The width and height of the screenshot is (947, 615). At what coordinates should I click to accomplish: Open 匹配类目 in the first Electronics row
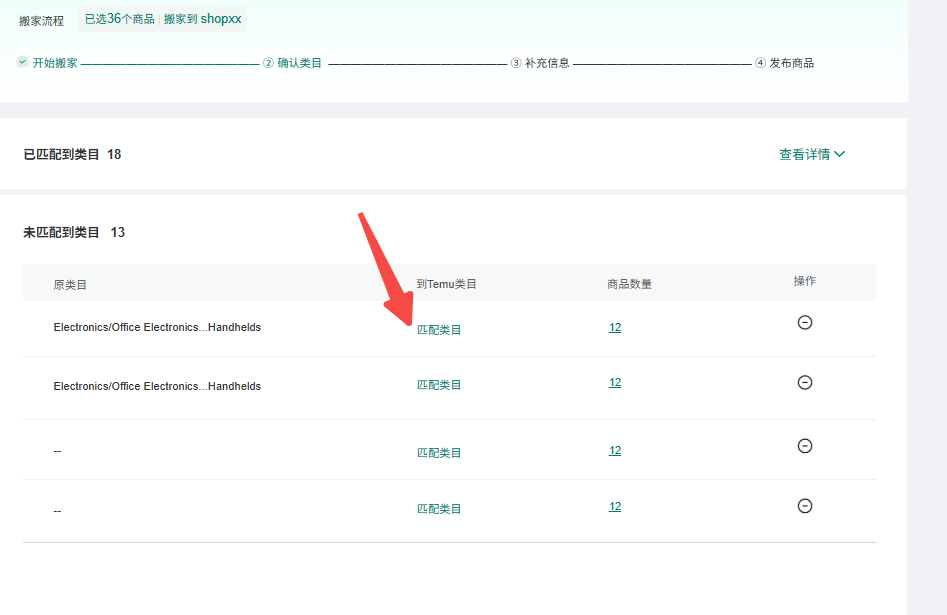pos(439,329)
